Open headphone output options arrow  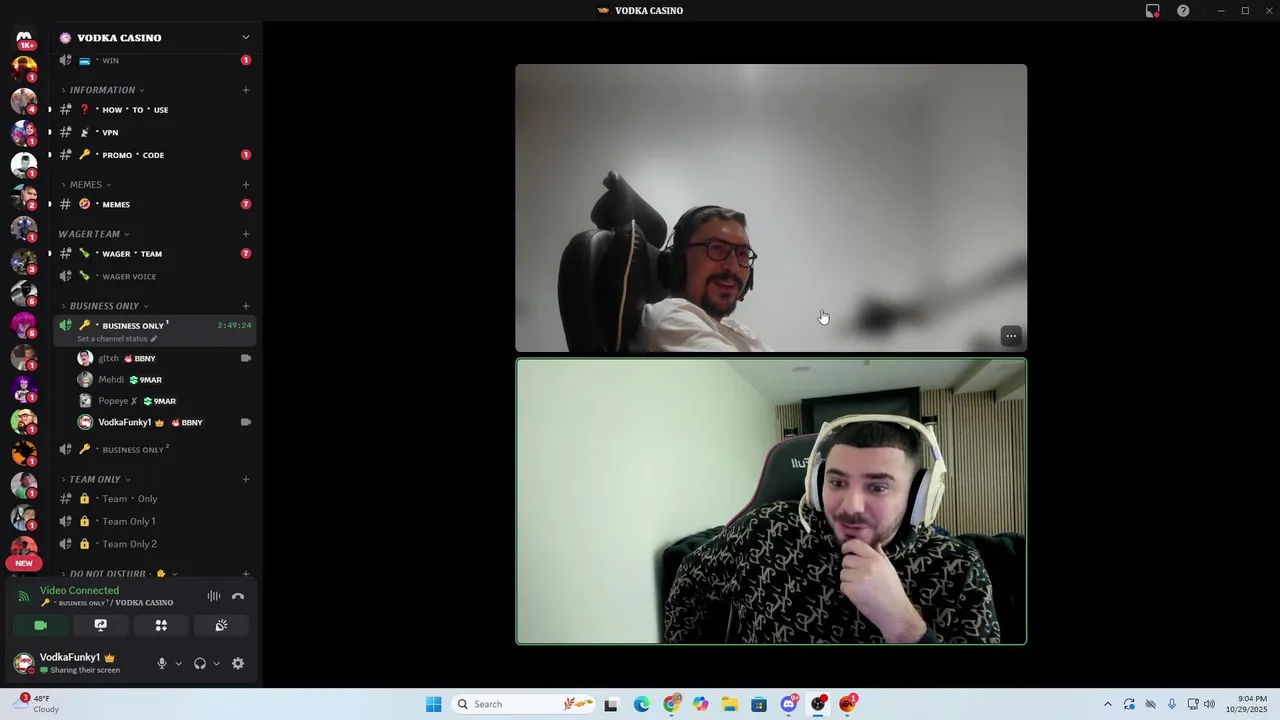tap(216, 663)
